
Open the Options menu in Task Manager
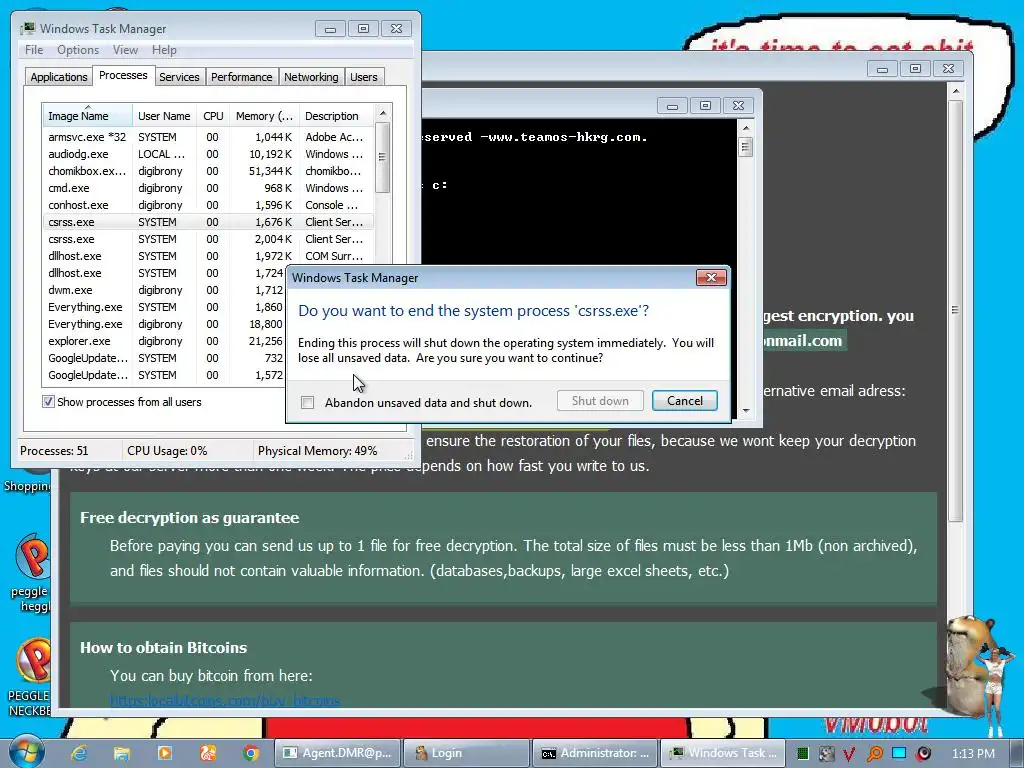78,50
